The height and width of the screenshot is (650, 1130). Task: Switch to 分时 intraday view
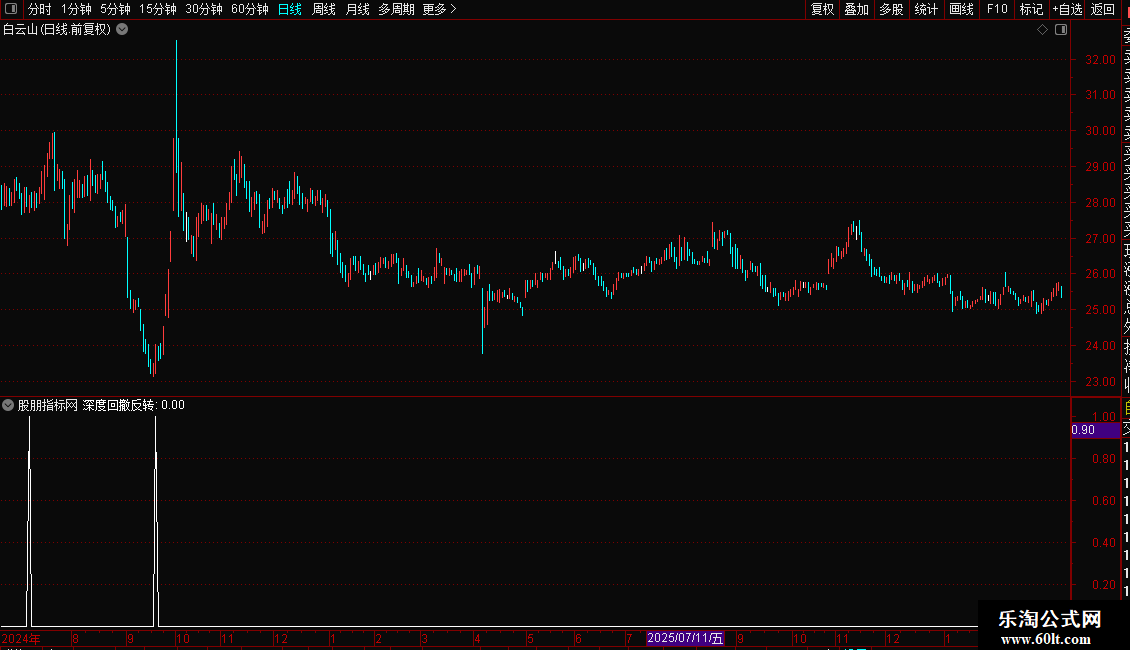point(40,9)
